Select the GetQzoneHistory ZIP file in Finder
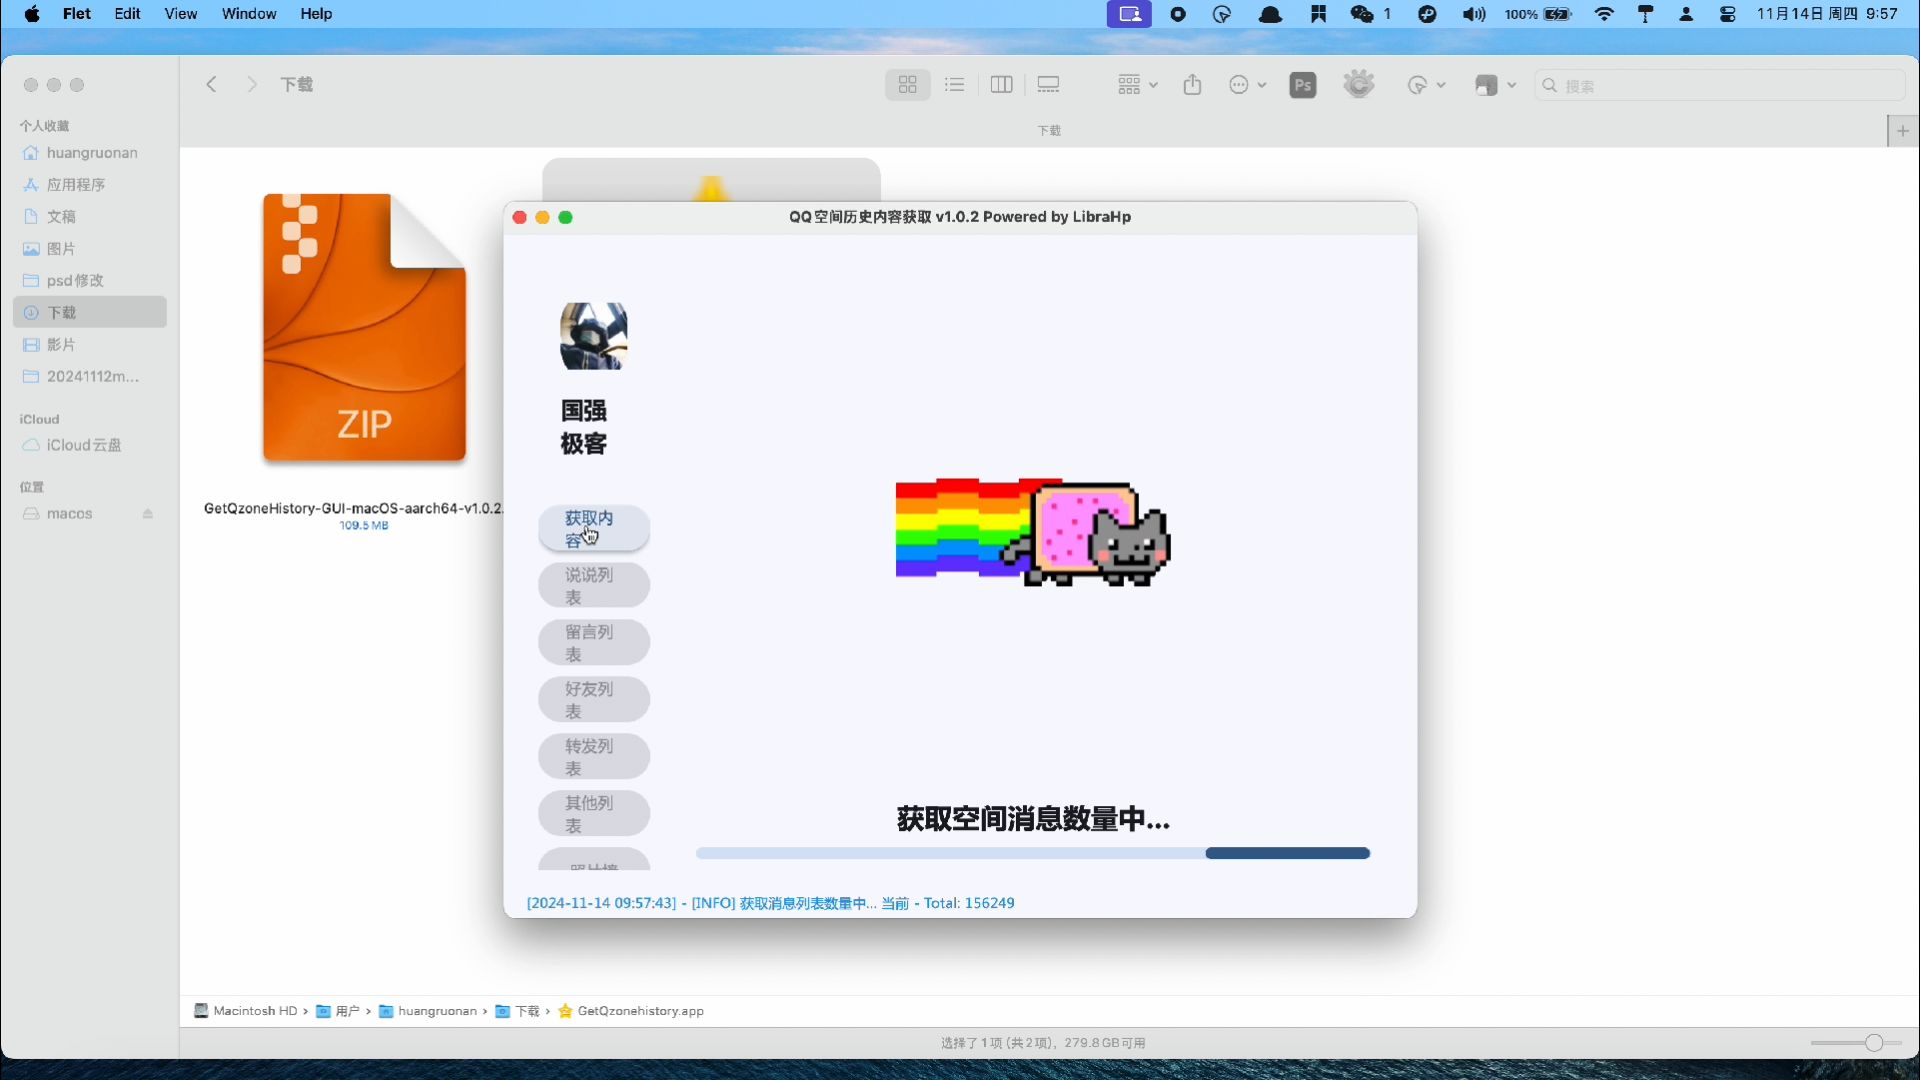Screen dimensions: 1920x1080 364,328
